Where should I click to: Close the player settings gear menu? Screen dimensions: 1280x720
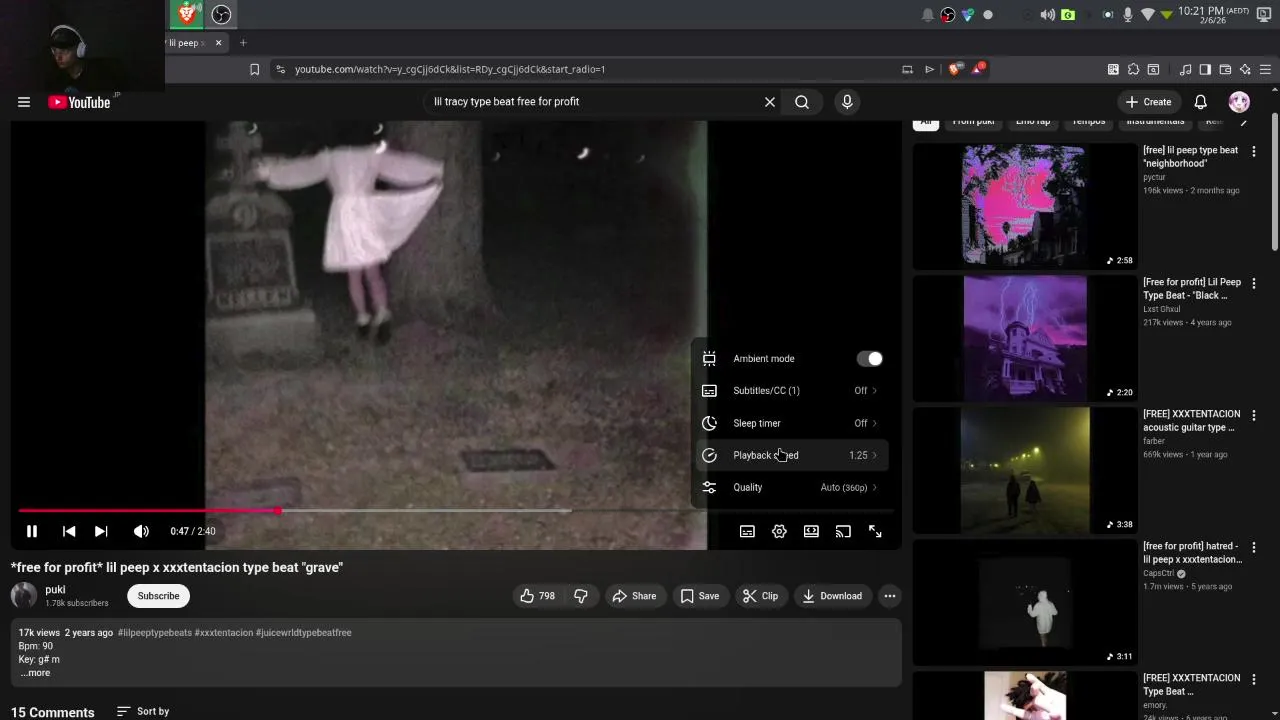click(779, 531)
